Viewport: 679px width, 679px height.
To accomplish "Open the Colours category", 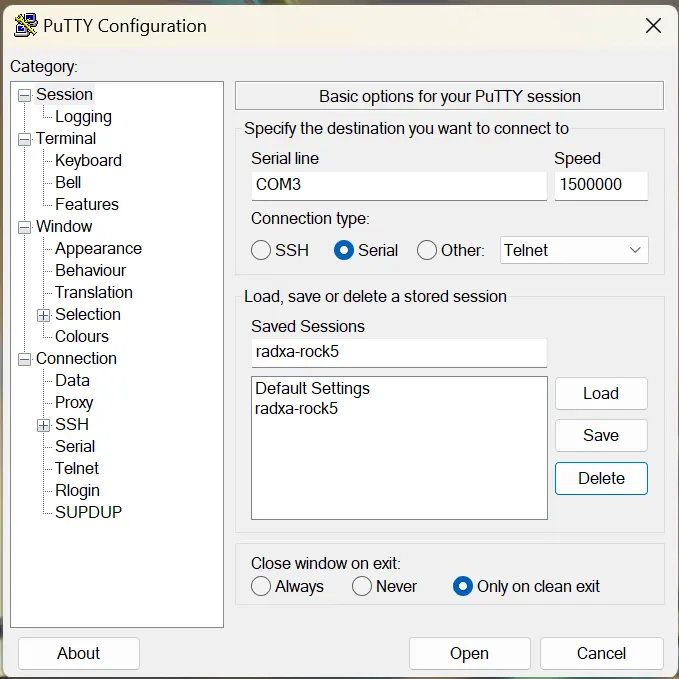I will [x=82, y=336].
